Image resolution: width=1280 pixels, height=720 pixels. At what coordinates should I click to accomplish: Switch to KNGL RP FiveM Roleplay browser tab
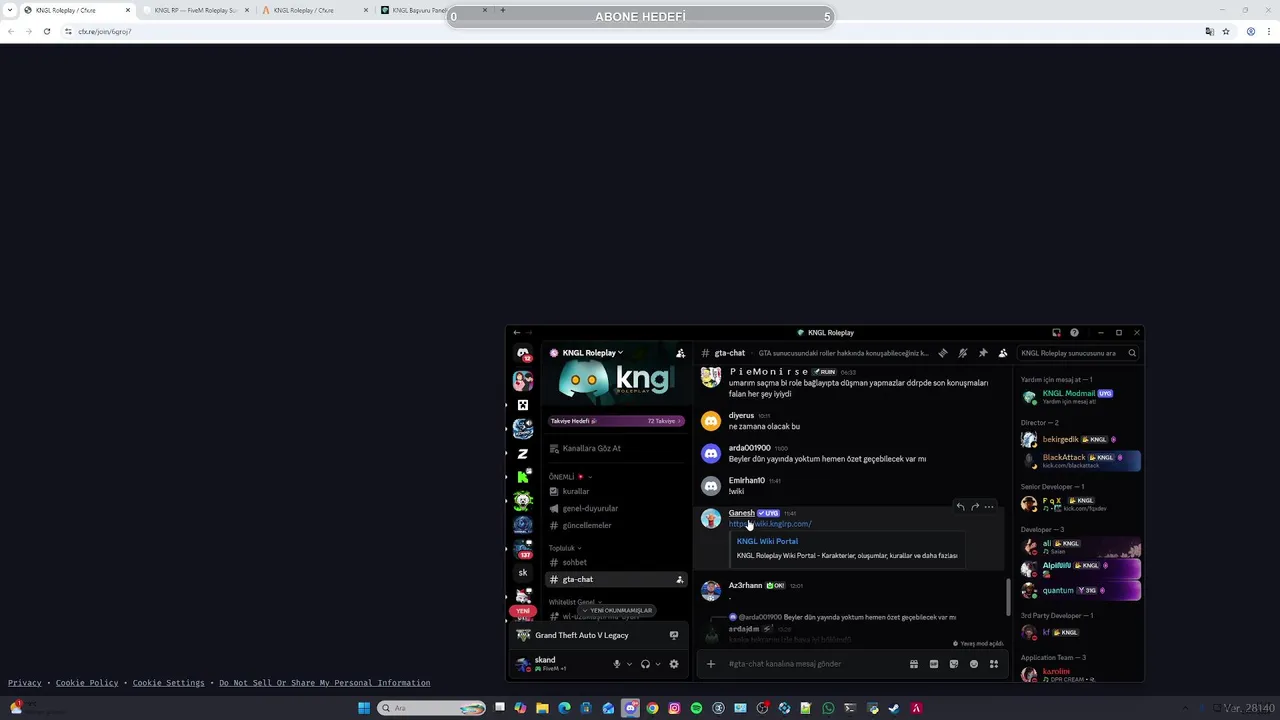click(x=196, y=10)
